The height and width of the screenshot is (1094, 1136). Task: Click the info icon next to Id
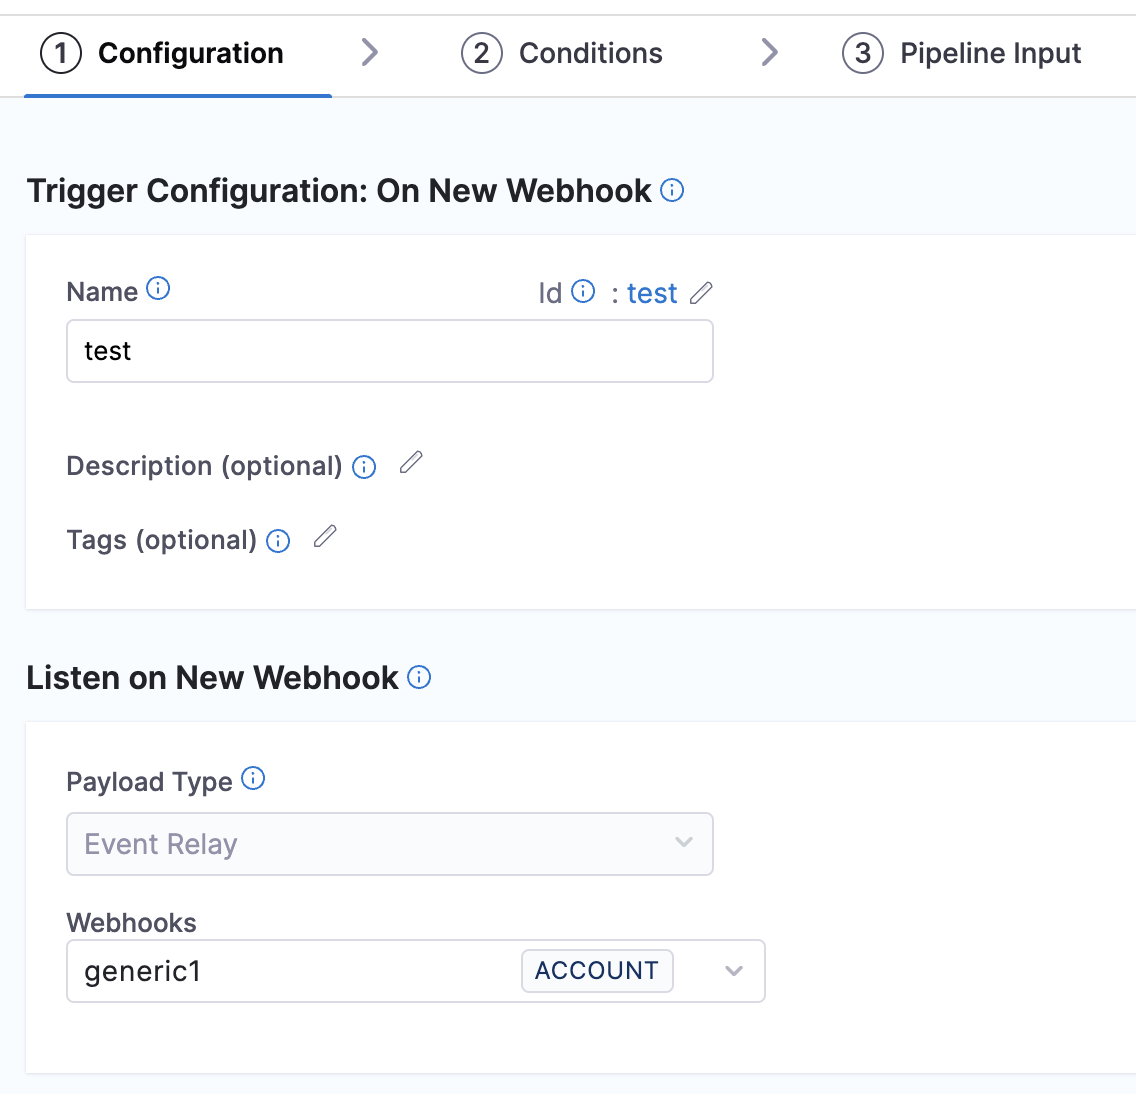click(x=583, y=291)
